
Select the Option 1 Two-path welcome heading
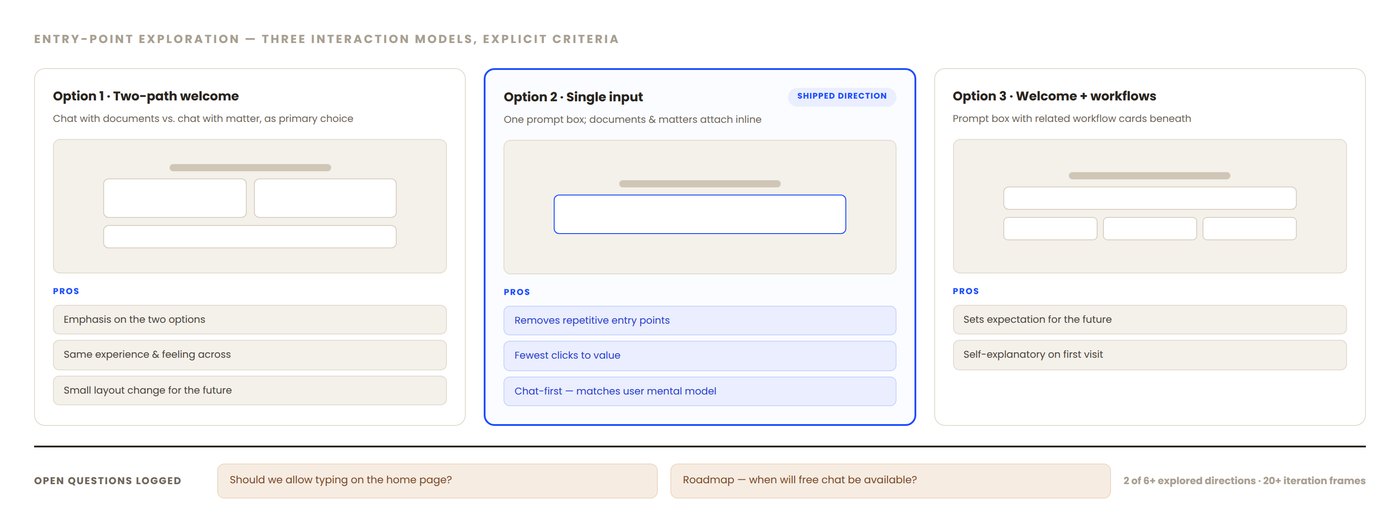click(146, 96)
